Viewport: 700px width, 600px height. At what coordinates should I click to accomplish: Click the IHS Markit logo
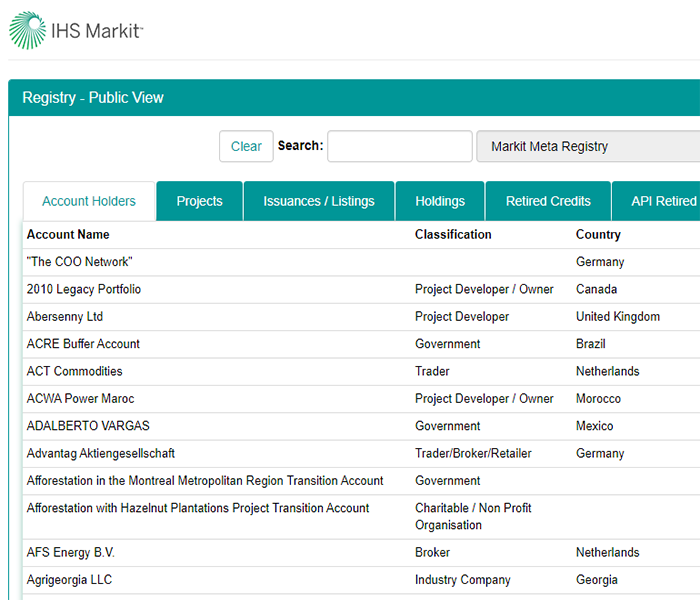76,30
